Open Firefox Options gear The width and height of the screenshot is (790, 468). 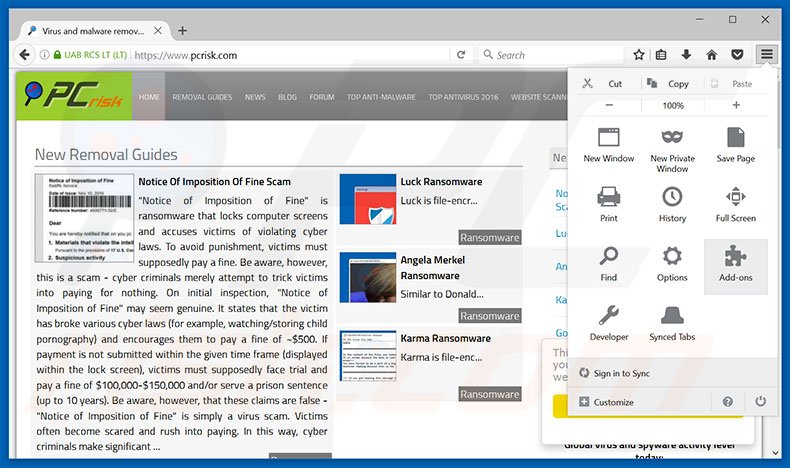[x=672, y=264]
